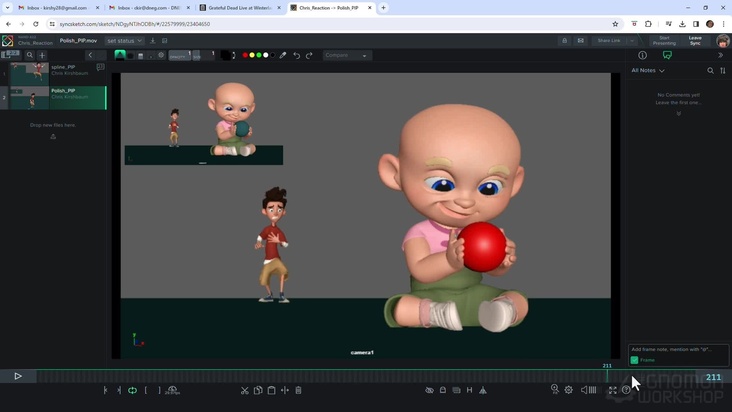Click the Start Presenting button
Image resolution: width=732 pixels, height=412 pixels.
pos(664,41)
